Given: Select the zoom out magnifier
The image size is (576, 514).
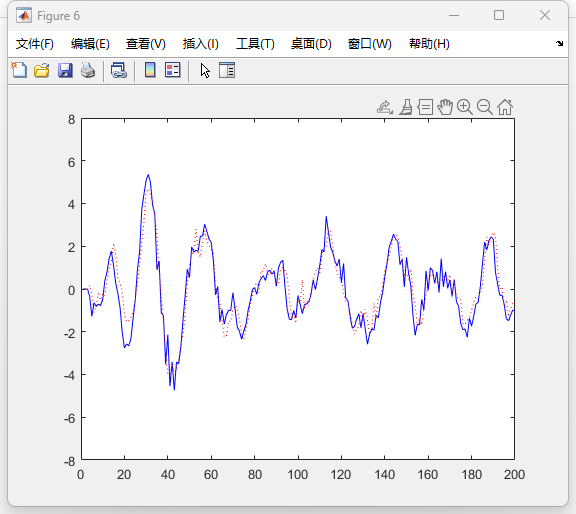Looking at the screenshot, I should click(485, 107).
